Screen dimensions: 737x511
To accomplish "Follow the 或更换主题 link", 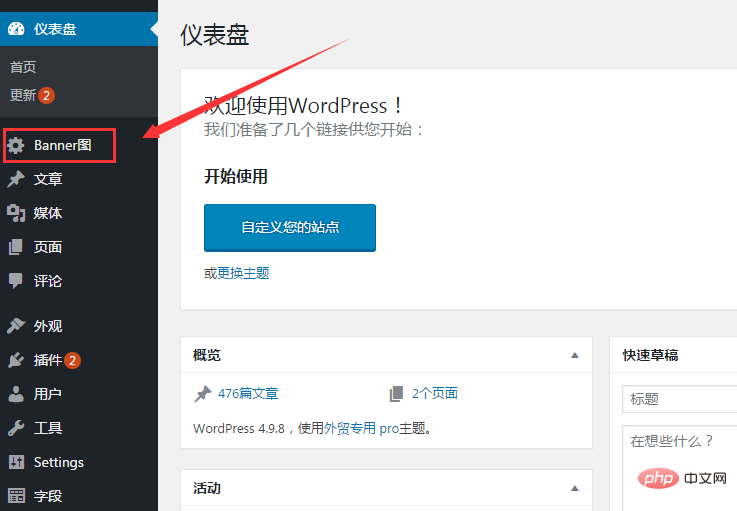I will [237, 273].
